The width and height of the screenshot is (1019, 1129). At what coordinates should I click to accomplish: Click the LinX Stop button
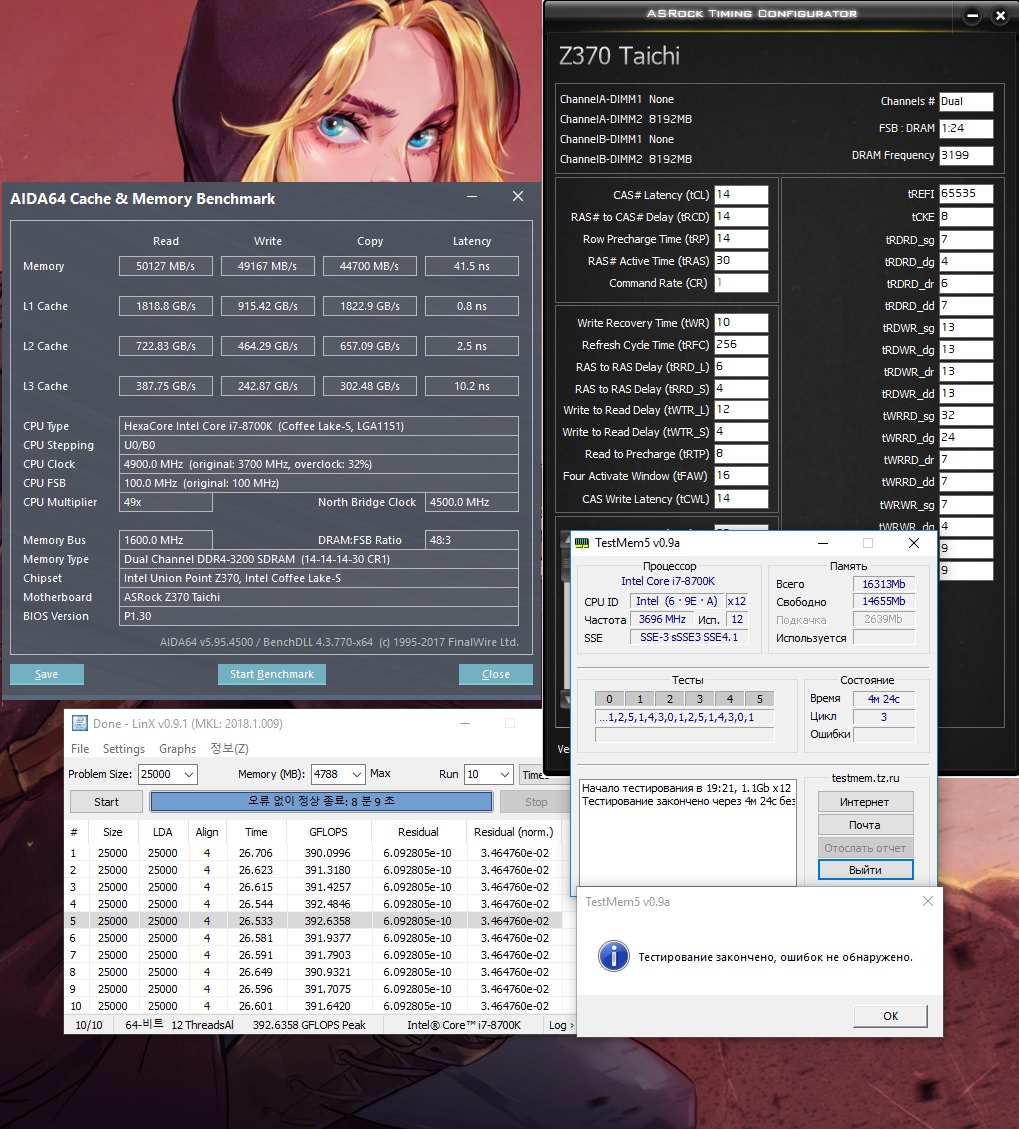click(535, 801)
